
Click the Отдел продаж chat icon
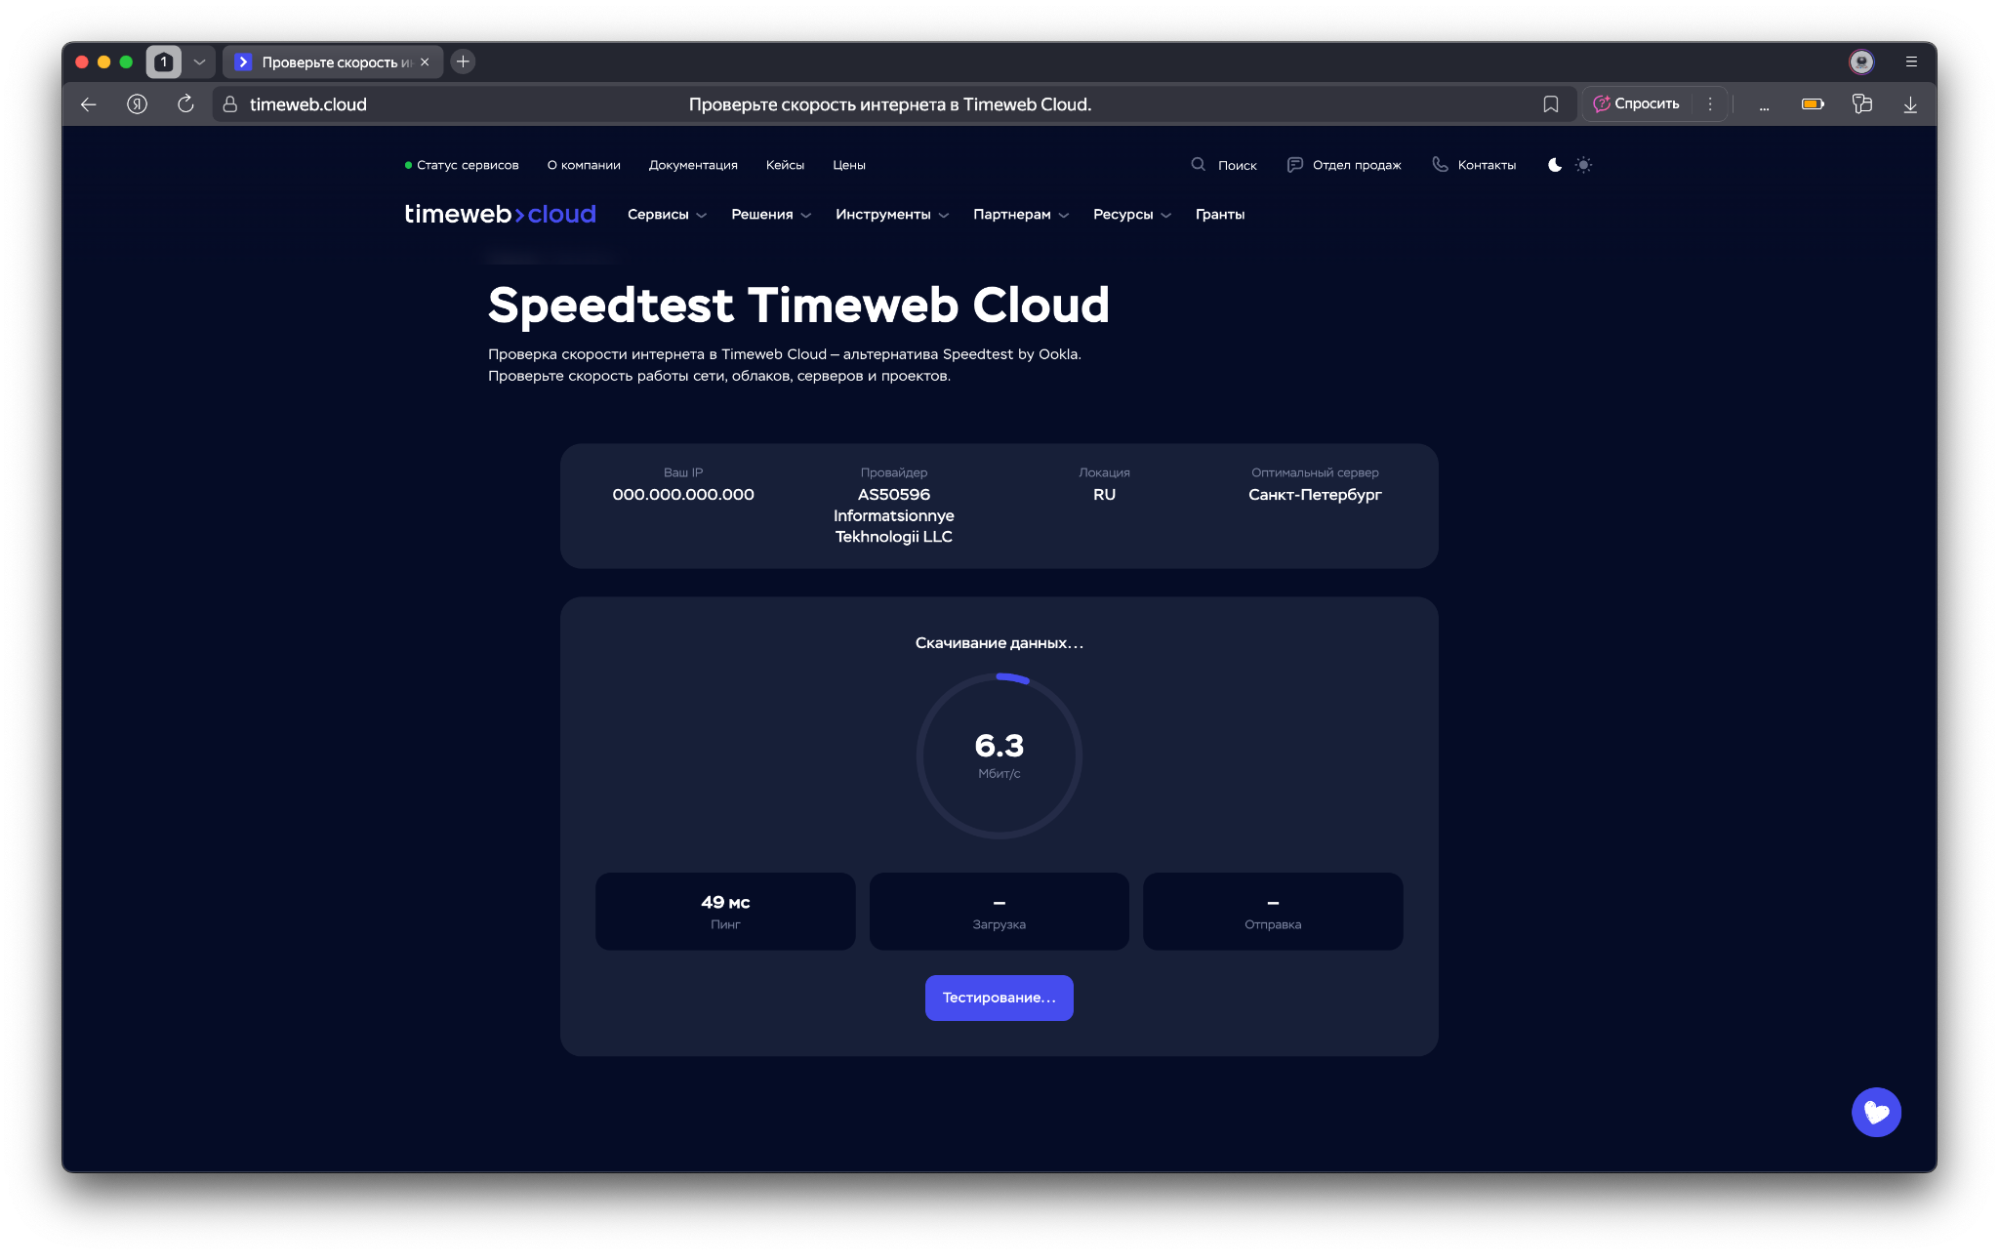point(1295,164)
